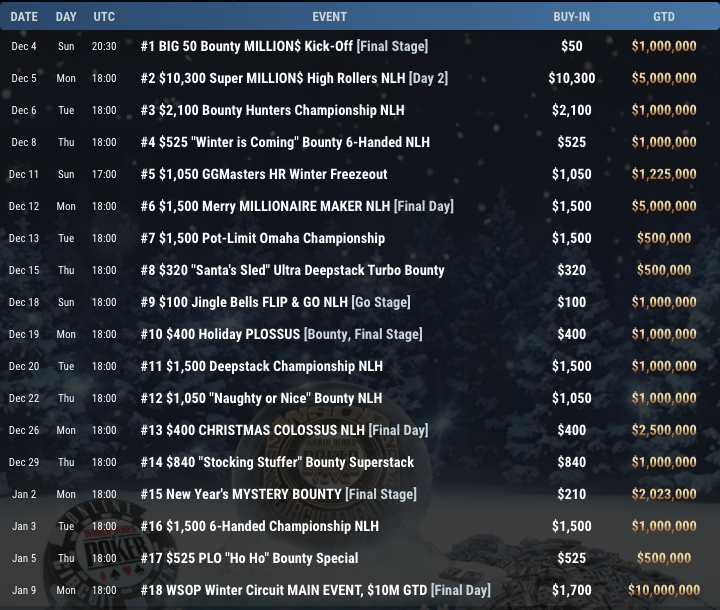Select #4 $525 Winter is Coming Bounty event
This screenshot has width=720, height=610.
285,142
